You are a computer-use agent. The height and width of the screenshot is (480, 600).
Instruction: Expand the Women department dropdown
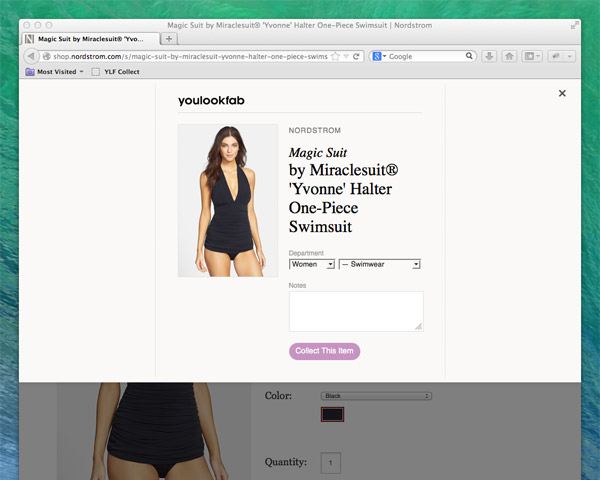coord(311,264)
